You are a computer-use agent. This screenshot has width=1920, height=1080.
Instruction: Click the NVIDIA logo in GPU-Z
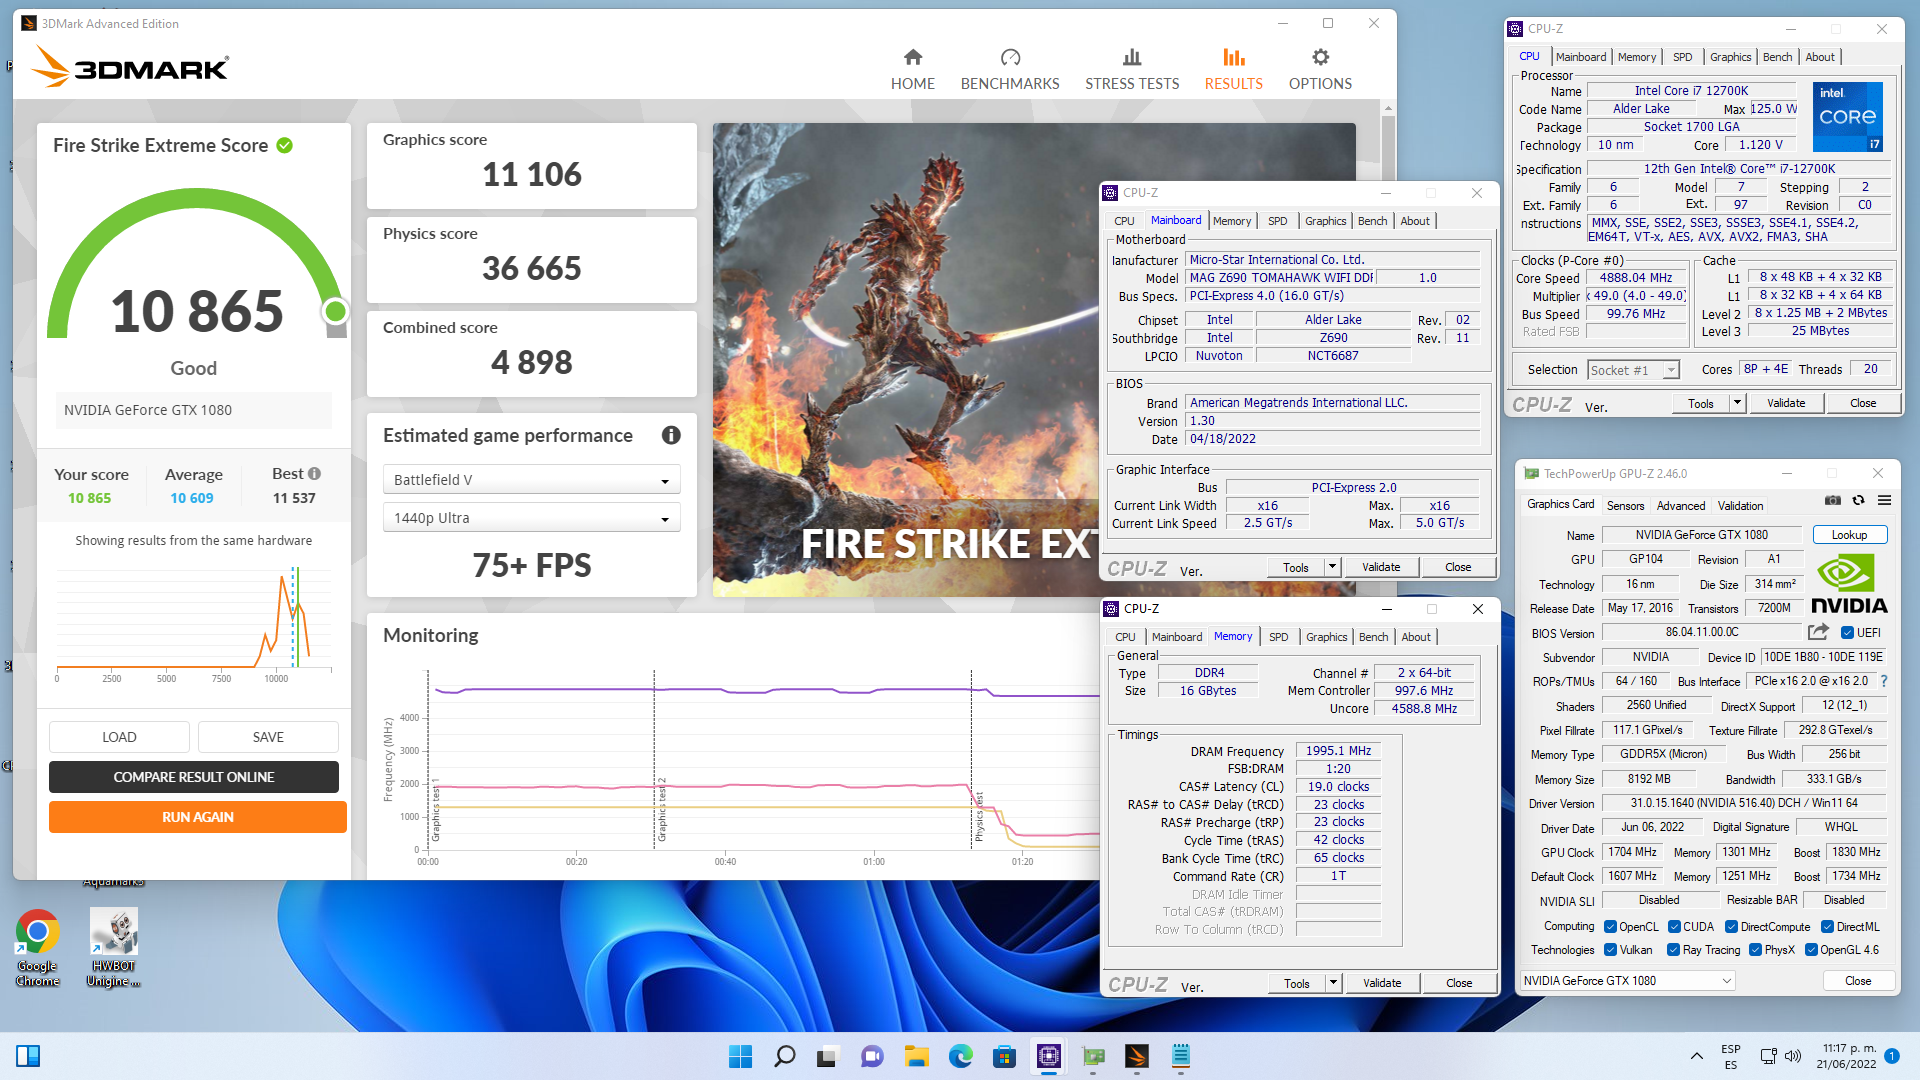(x=1849, y=585)
